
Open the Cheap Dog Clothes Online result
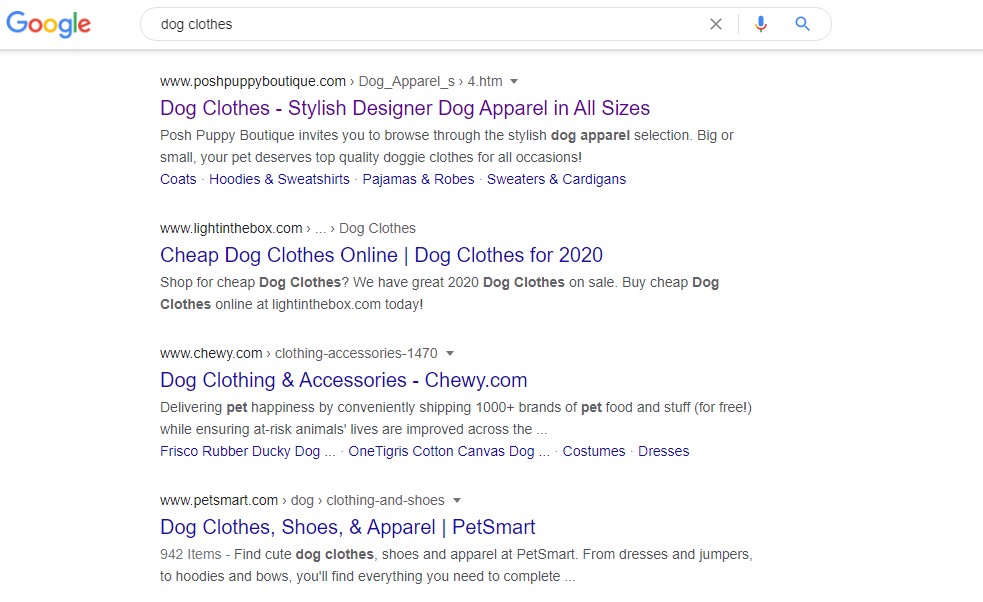pos(381,255)
